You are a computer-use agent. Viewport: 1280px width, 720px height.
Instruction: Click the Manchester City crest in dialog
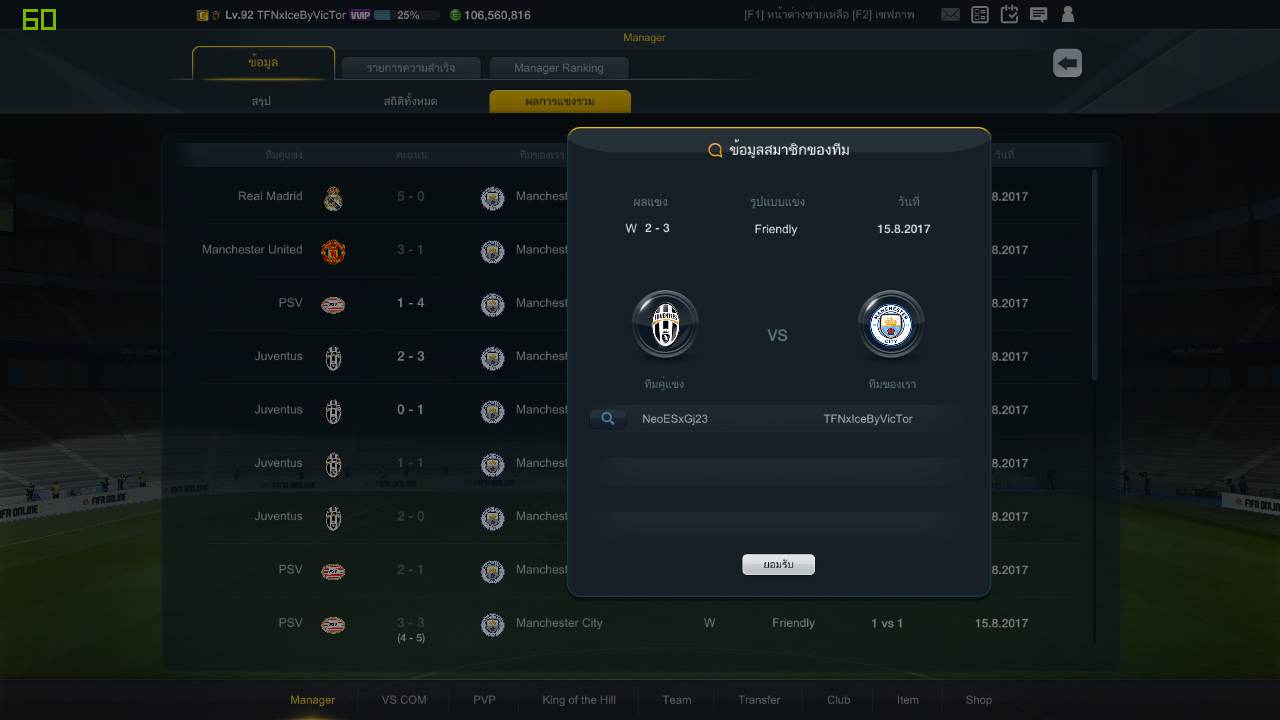[x=891, y=325]
